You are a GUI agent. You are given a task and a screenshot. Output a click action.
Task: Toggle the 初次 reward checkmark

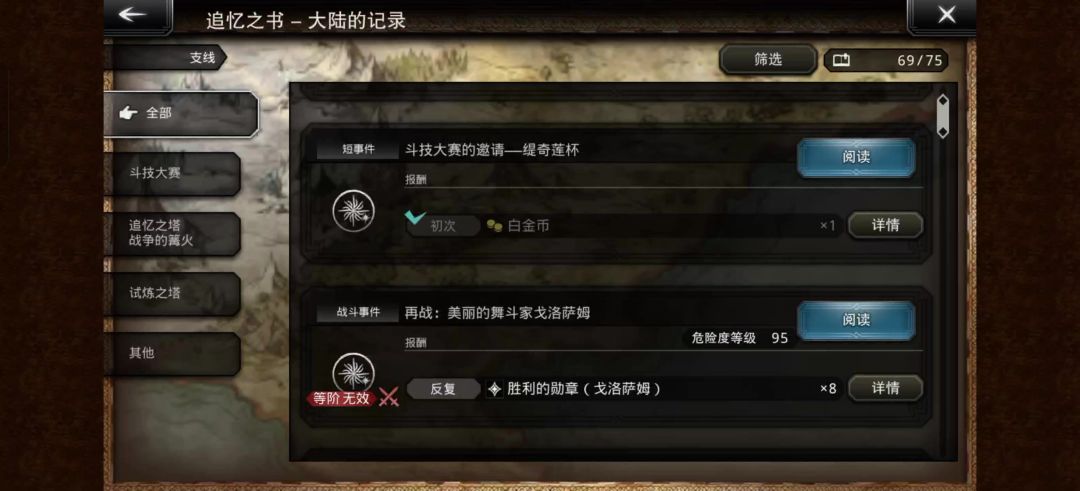415,218
